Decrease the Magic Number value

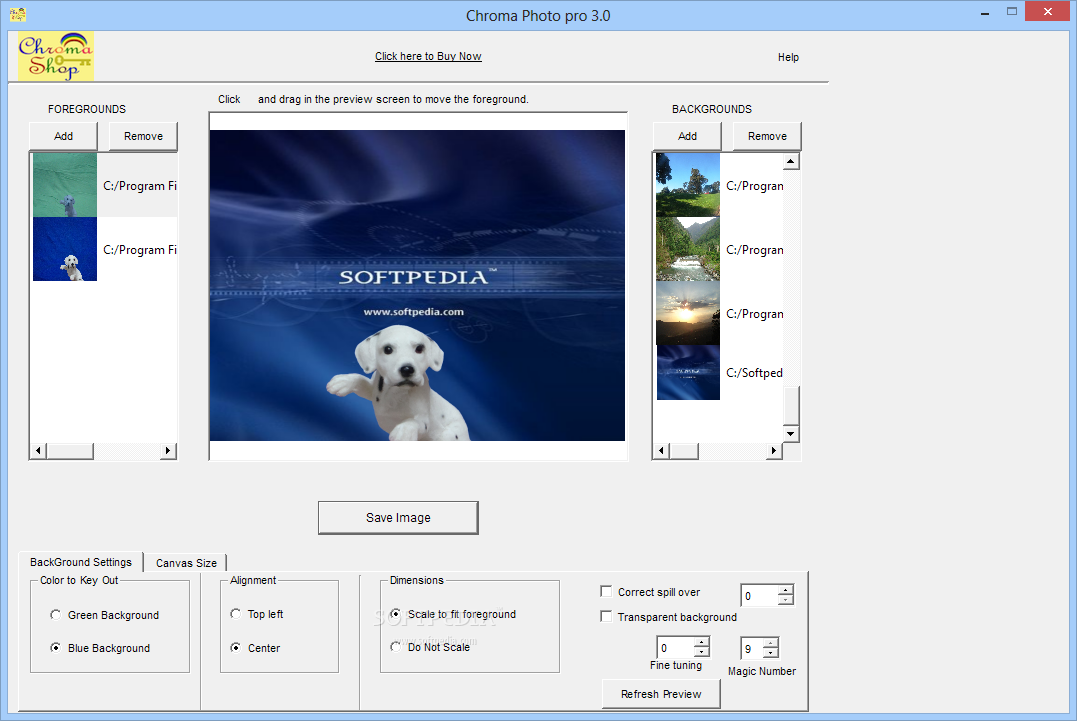coord(771,652)
